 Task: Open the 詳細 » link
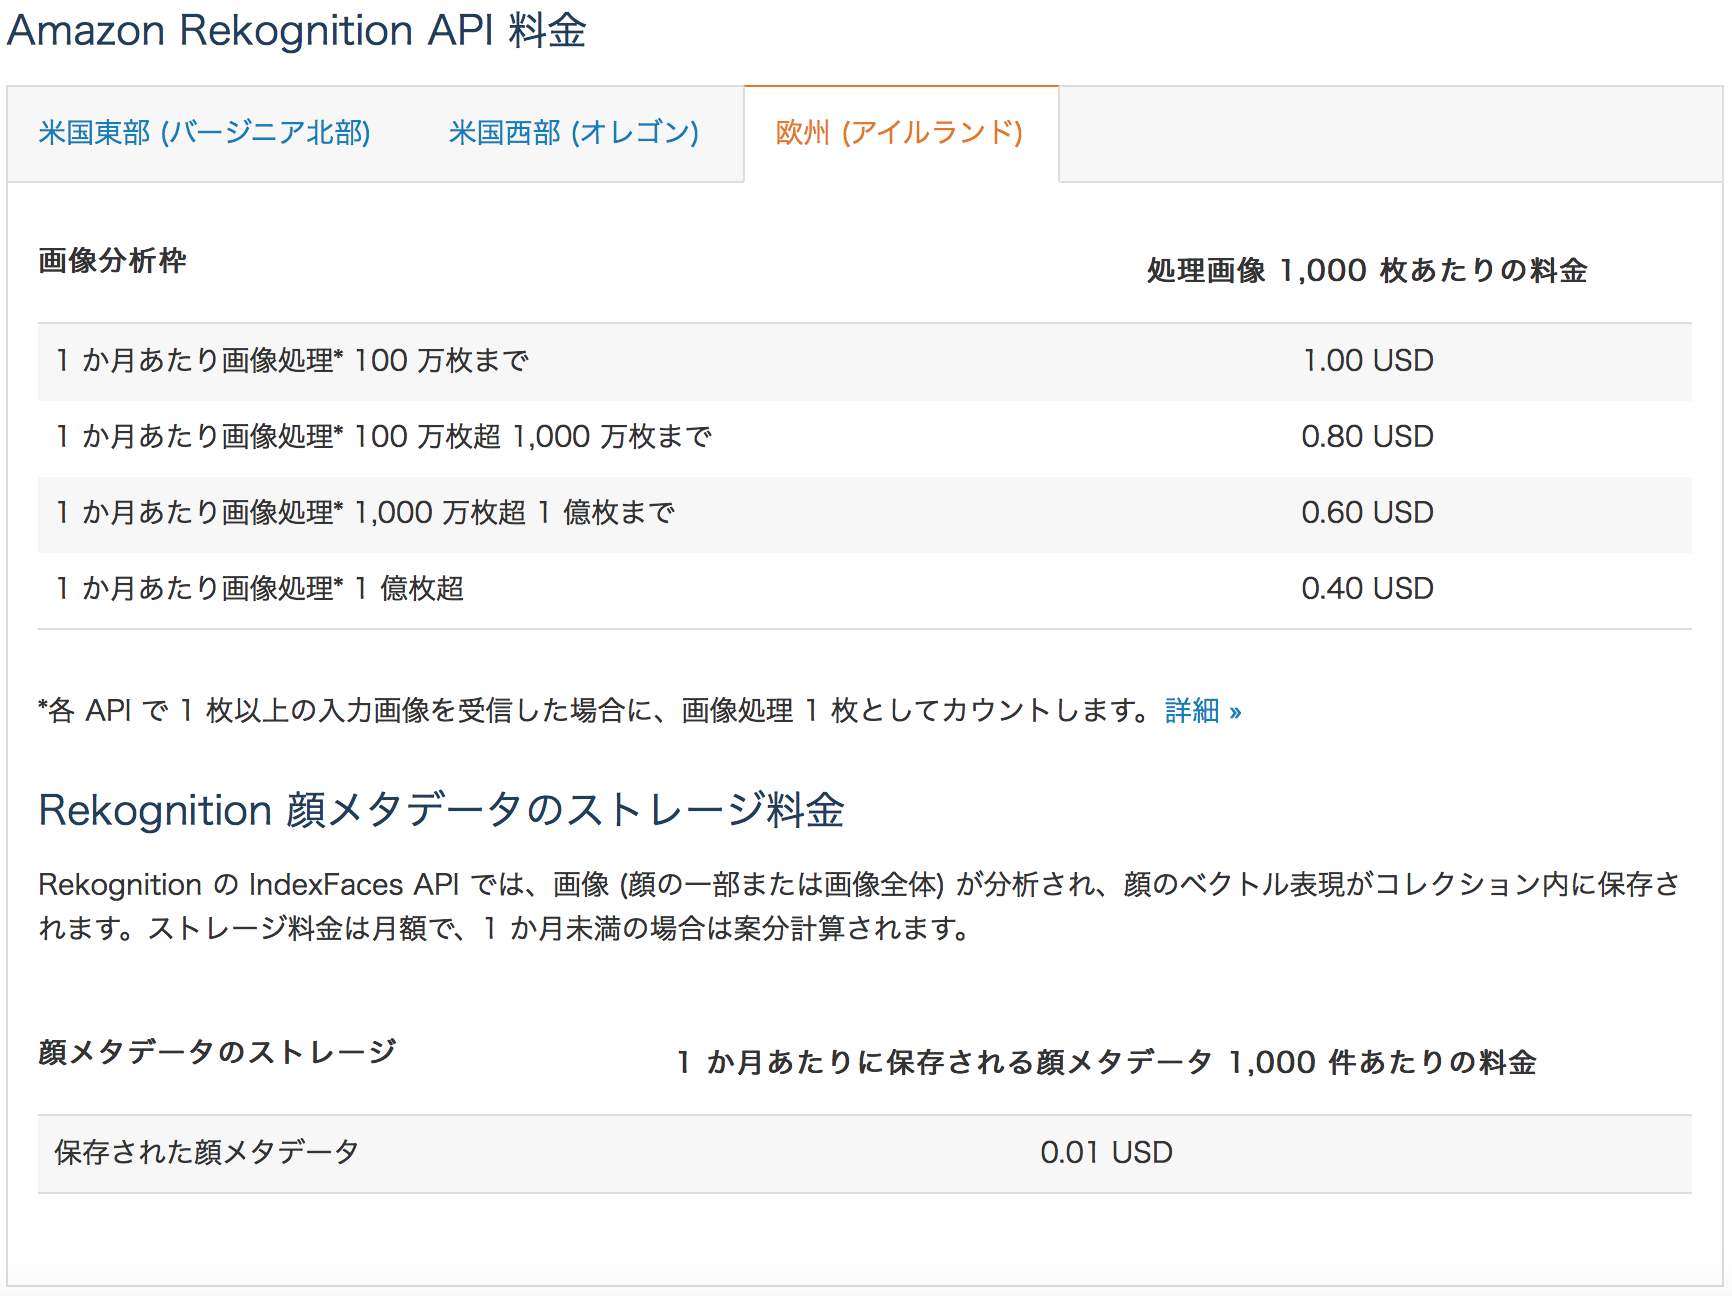pyautogui.click(x=1203, y=711)
